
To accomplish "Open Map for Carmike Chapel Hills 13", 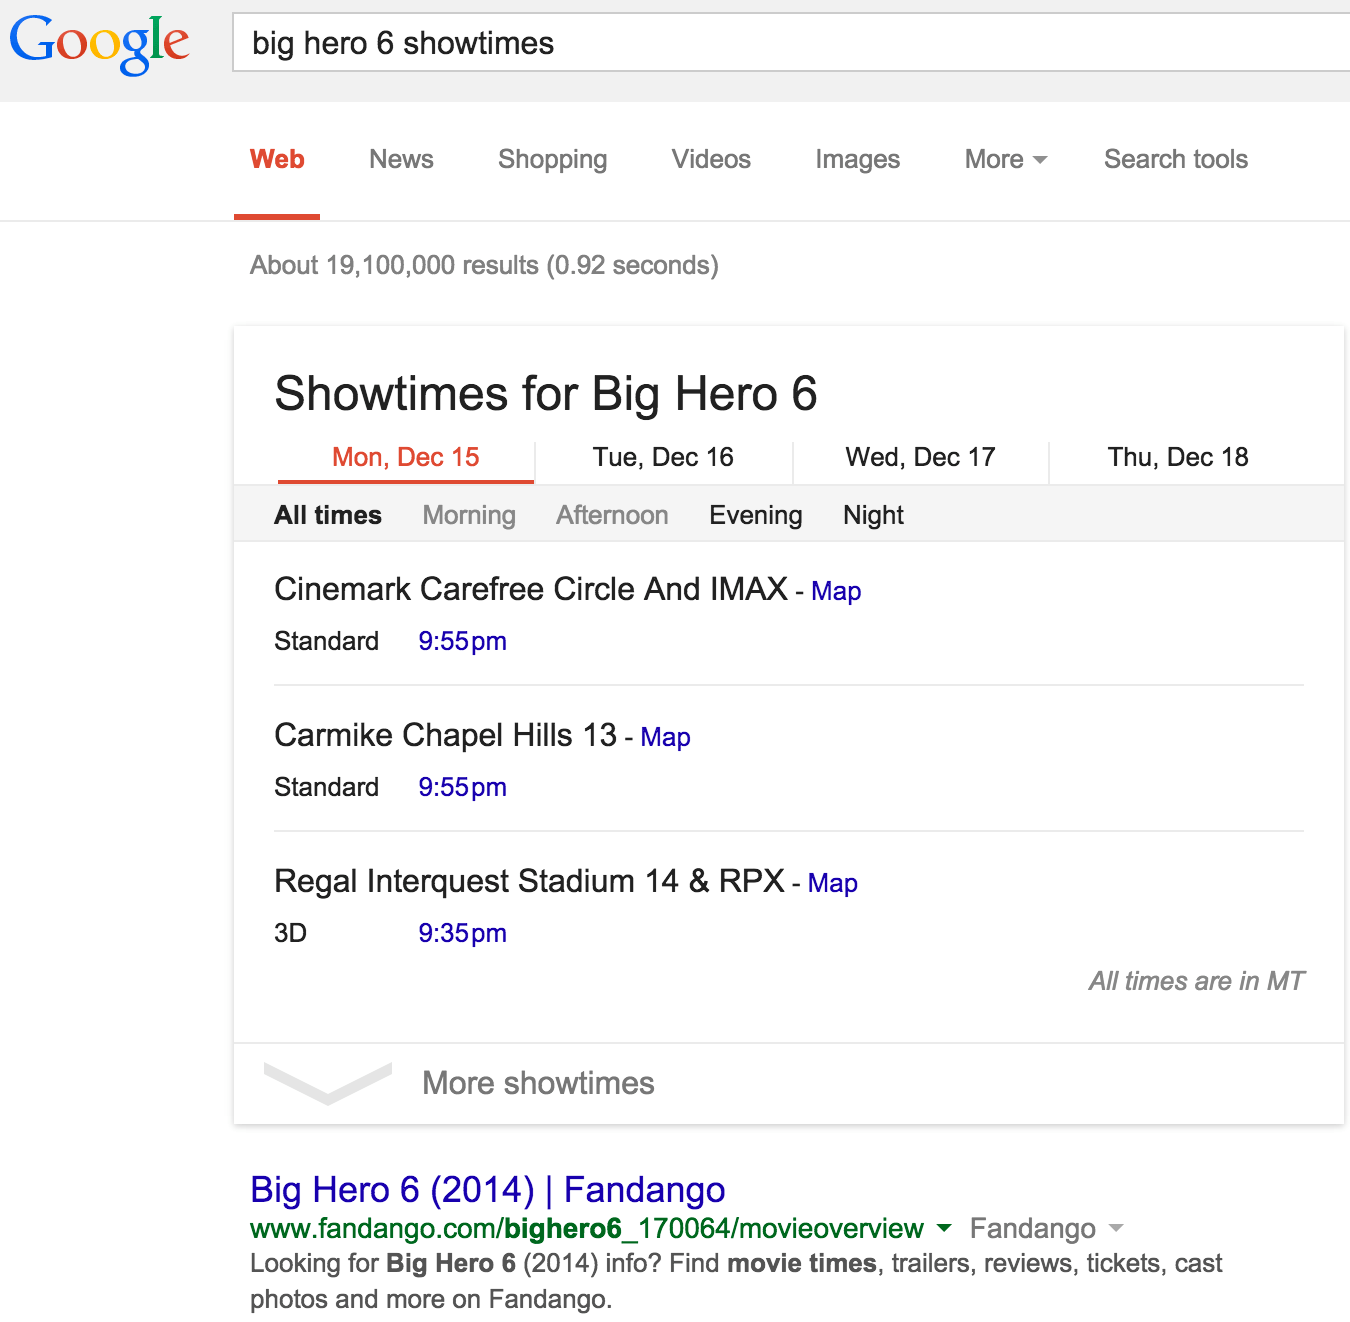I will pyautogui.click(x=665, y=737).
